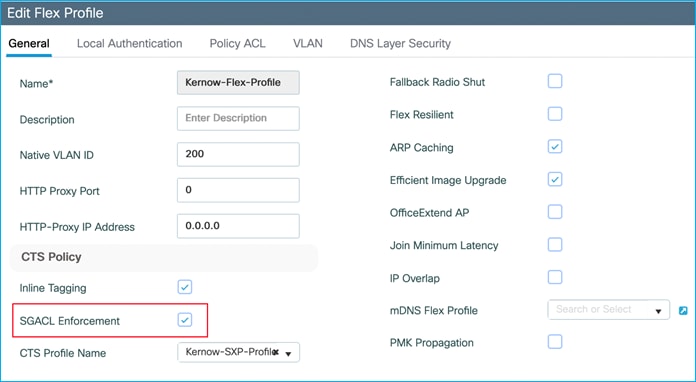This screenshot has height=382, width=696.
Task: Open CTS Profile Name dropdown arrow
Action: (289, 354)
